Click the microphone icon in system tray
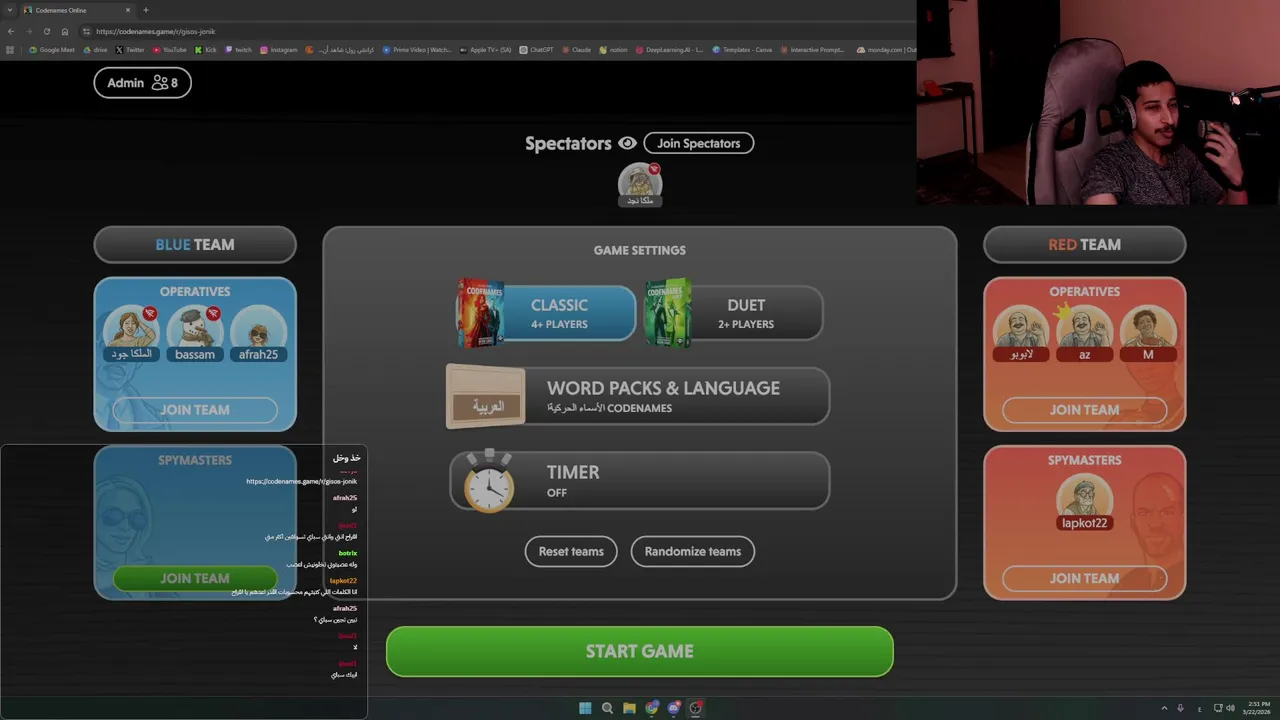 pos(1180,708)
